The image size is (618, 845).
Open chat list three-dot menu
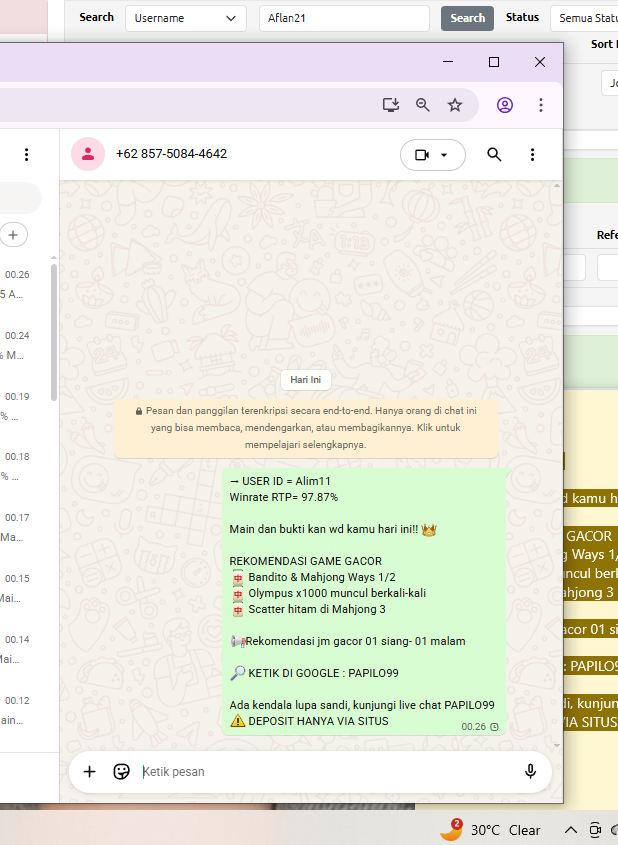pos(26,155)
